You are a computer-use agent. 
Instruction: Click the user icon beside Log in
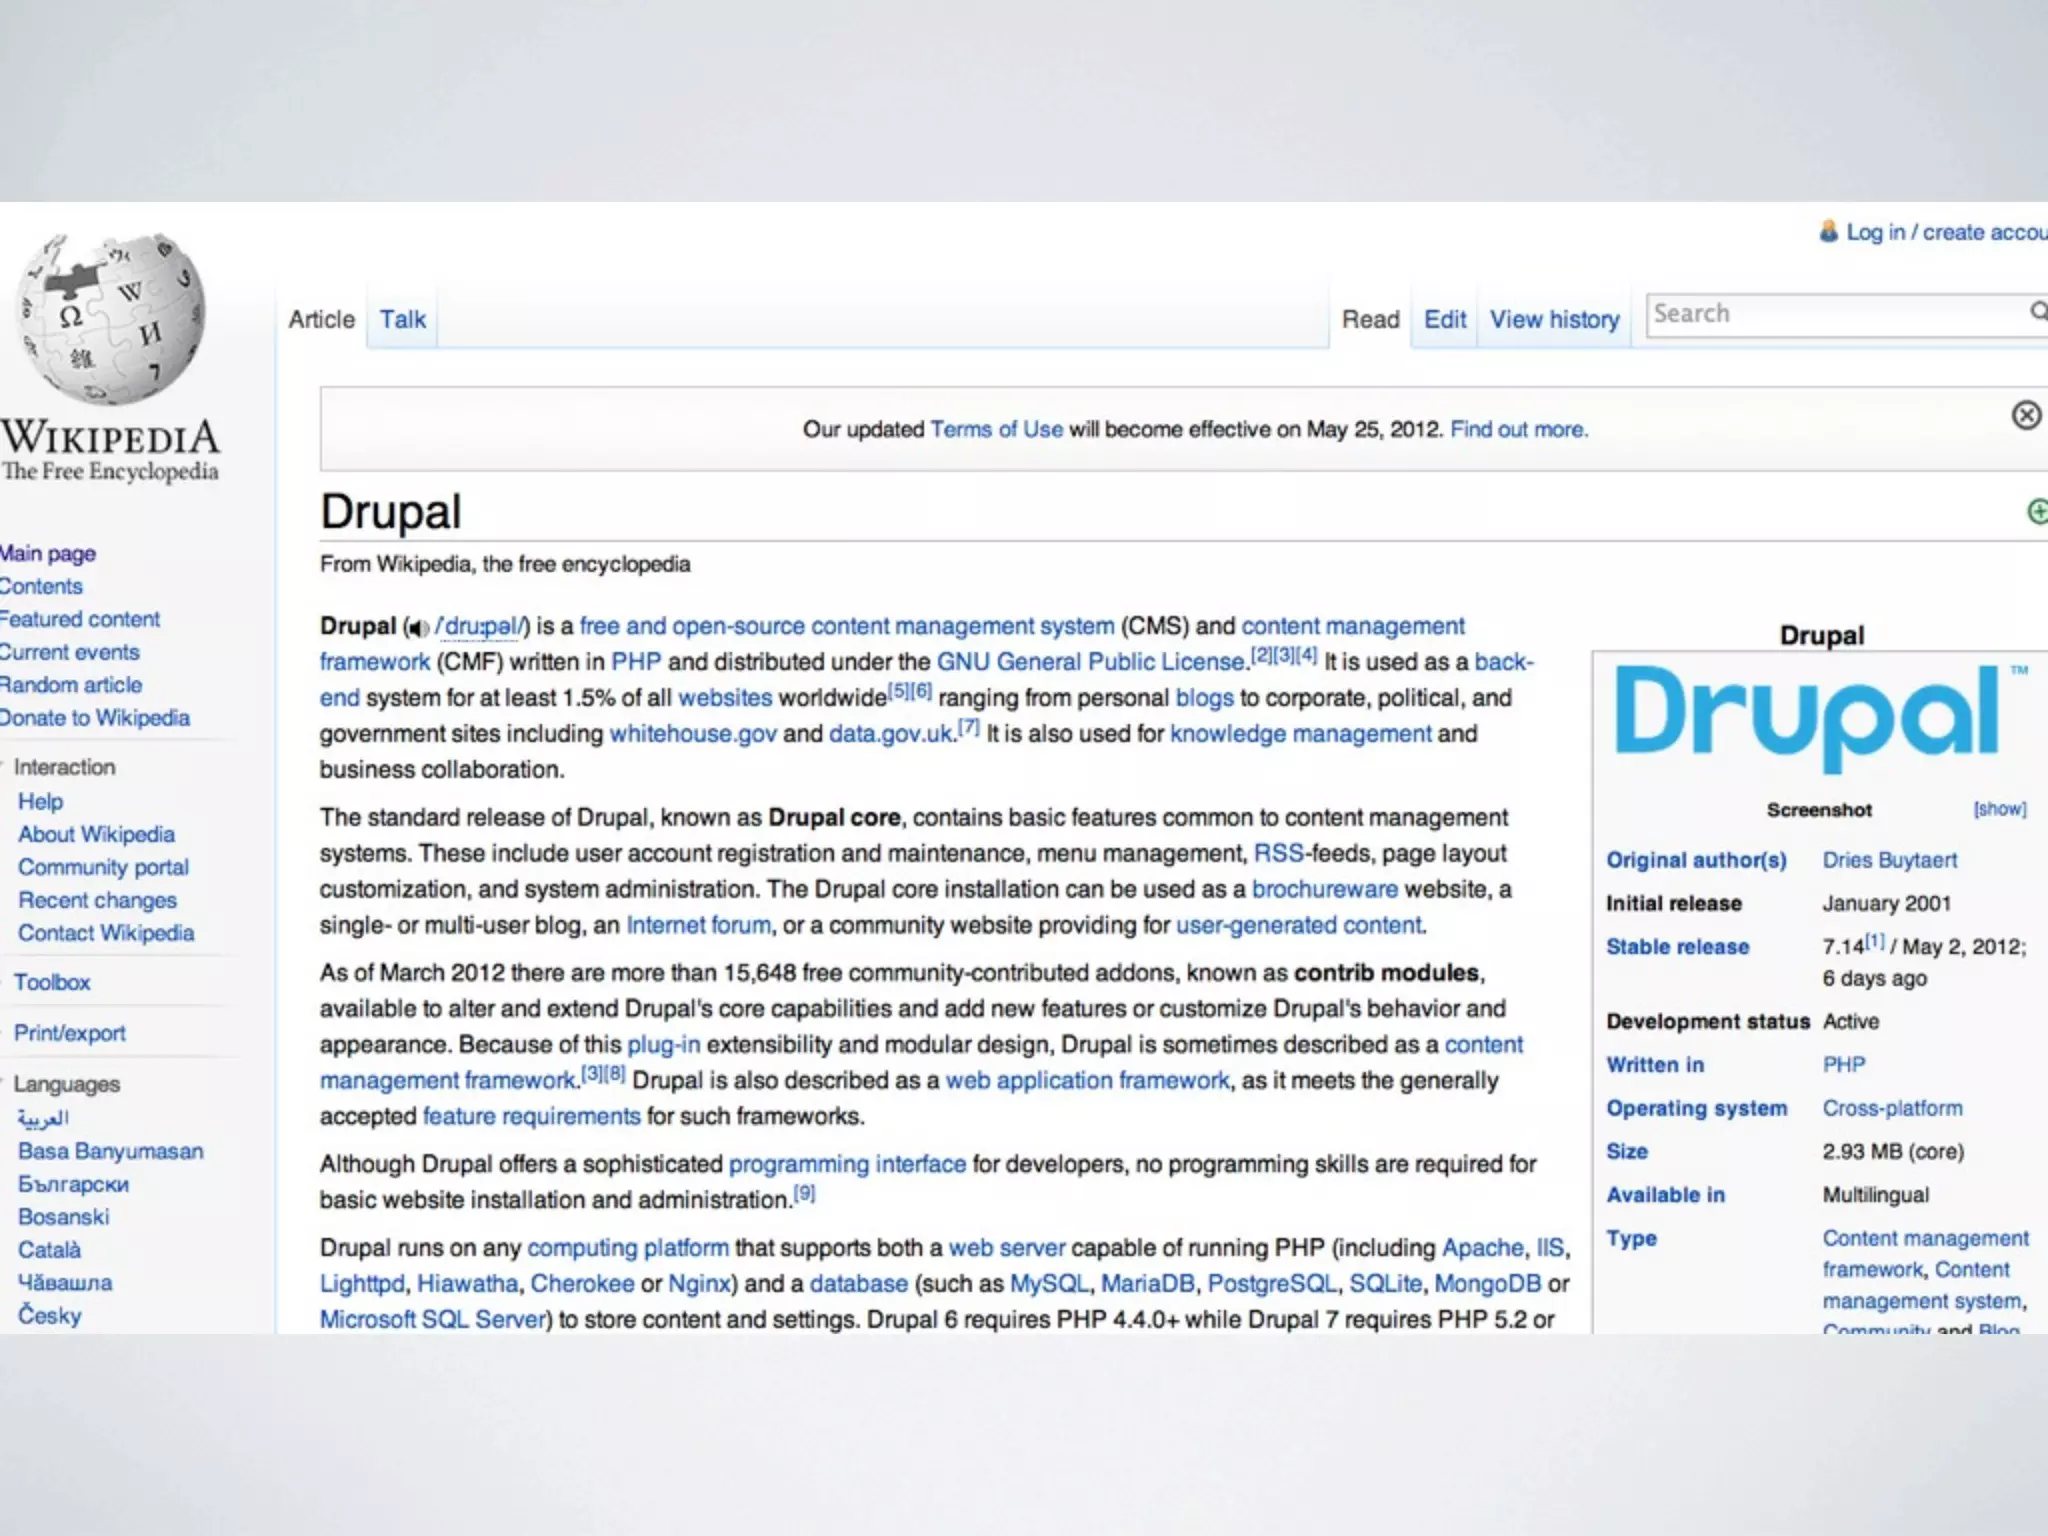(x=1828, y=232)
